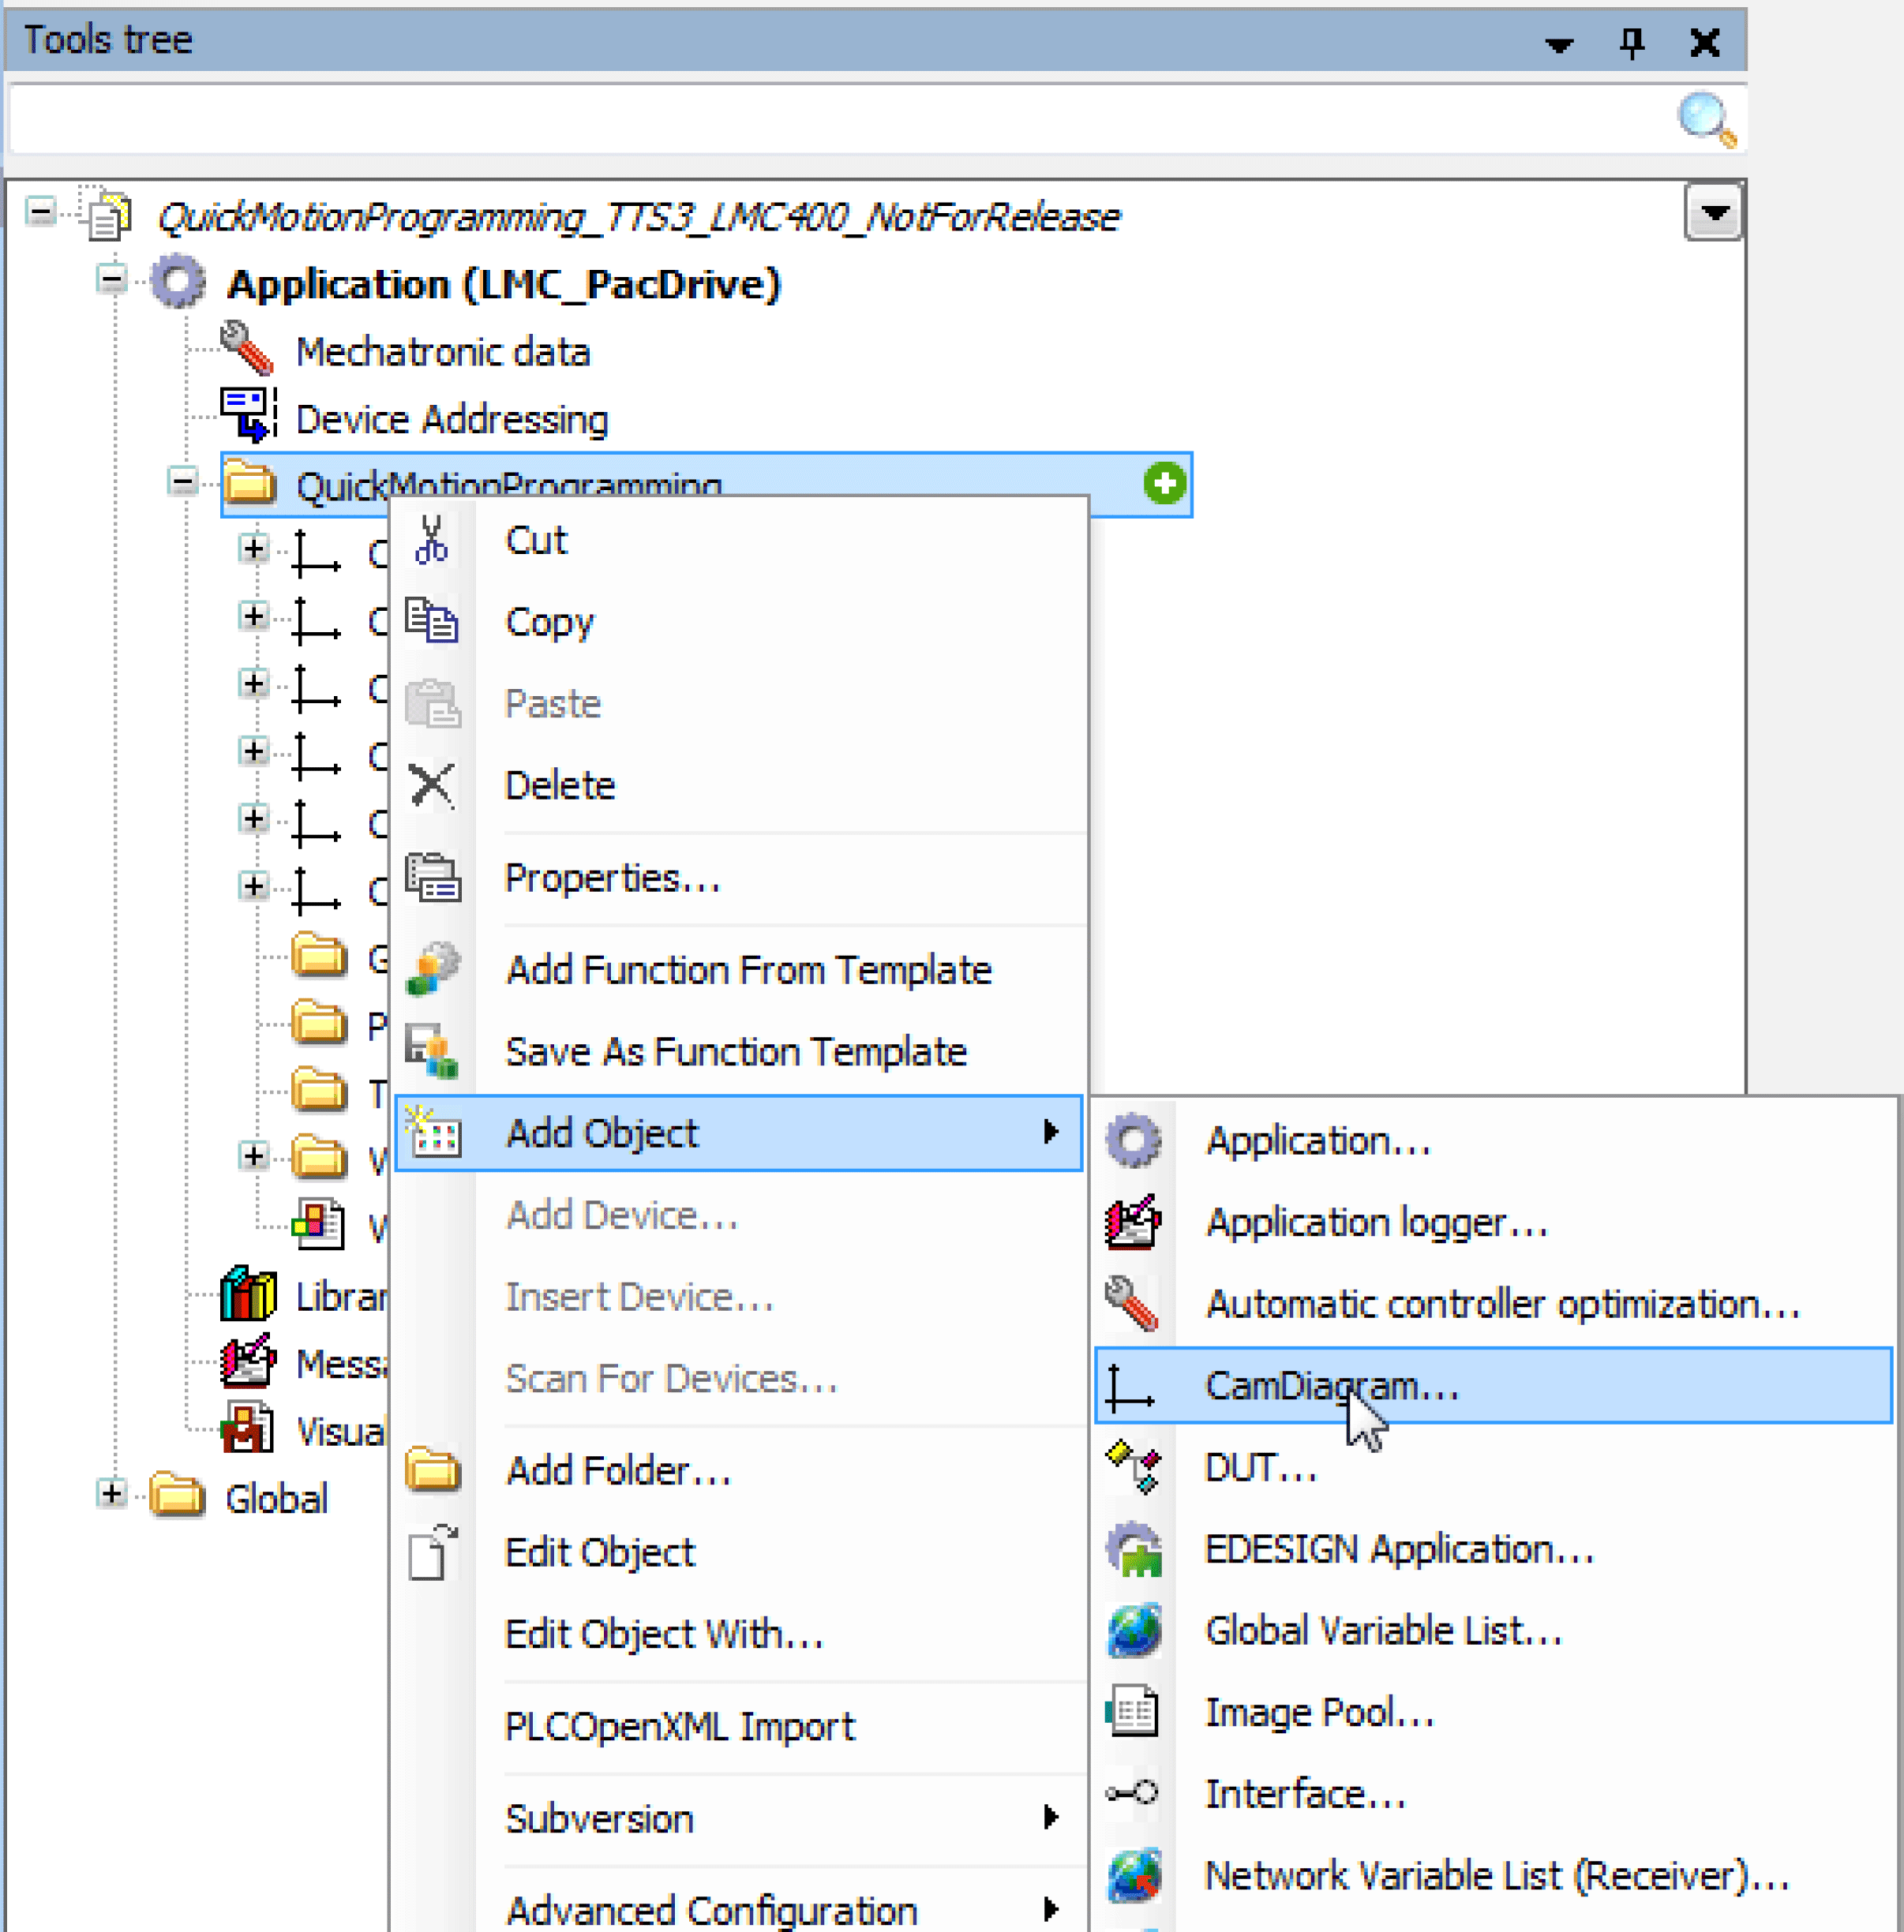Open the Tools tree header dropdown arrow

click(x=1558, y=44)
